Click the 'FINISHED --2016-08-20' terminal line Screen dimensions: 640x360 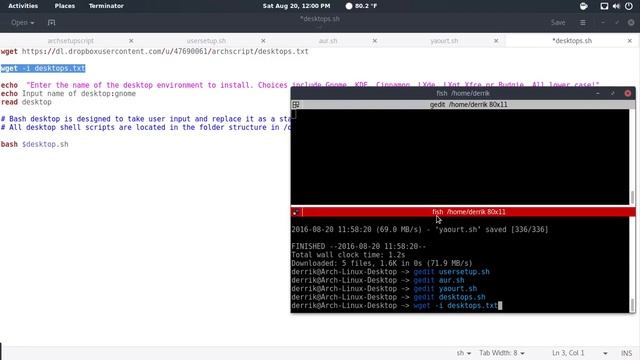tap(358, 247)
